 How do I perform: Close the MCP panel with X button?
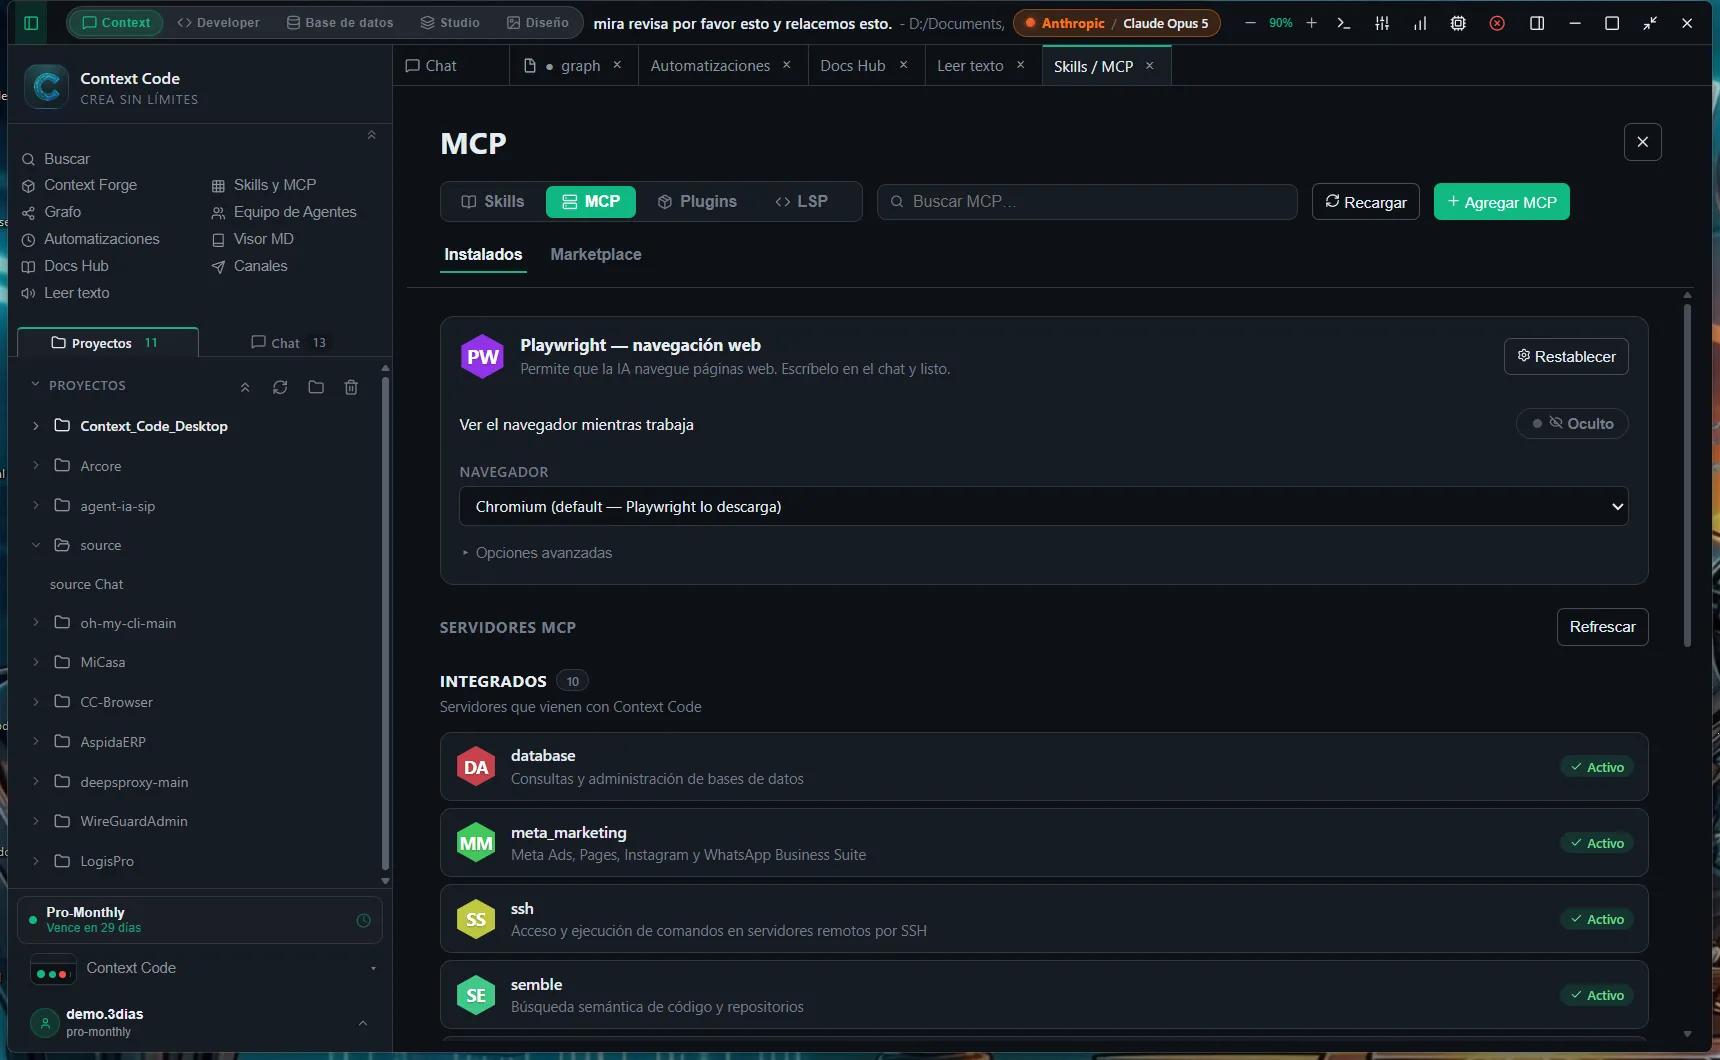pyautogui.click(x=1643, y=142)
